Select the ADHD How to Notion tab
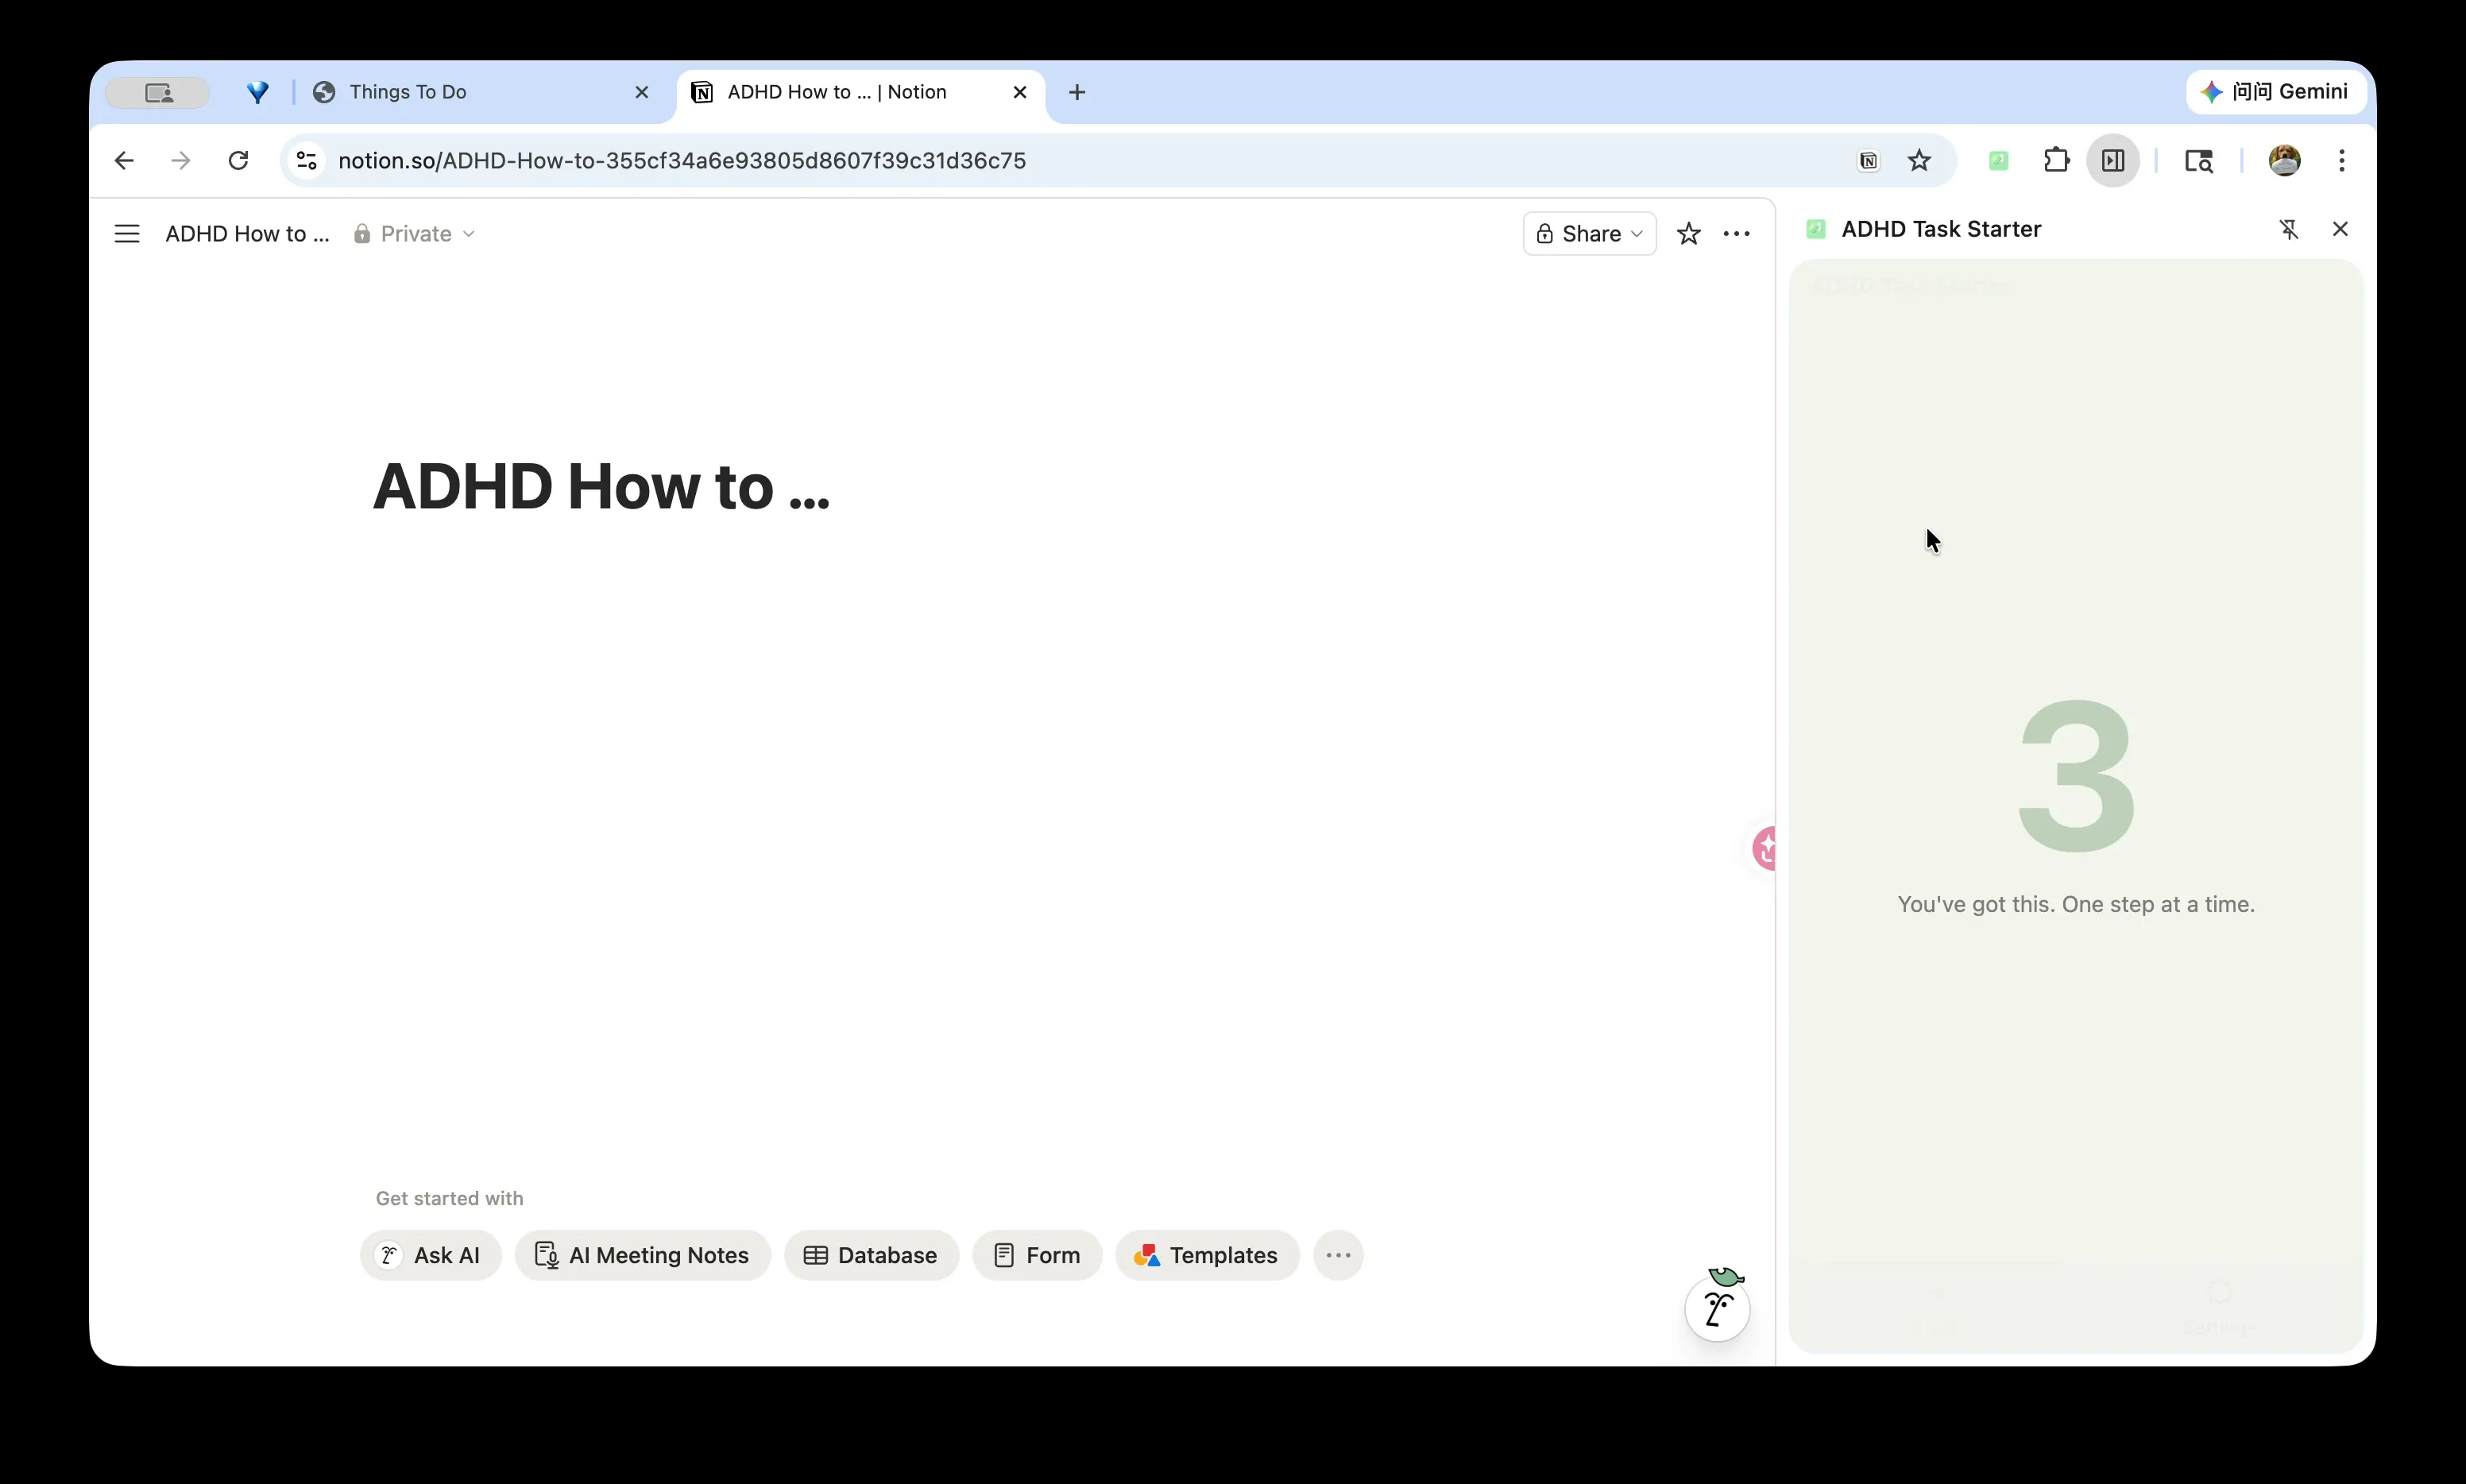Image resolution: width=2466 pixels, height=1484 pixels. (860, 92)
